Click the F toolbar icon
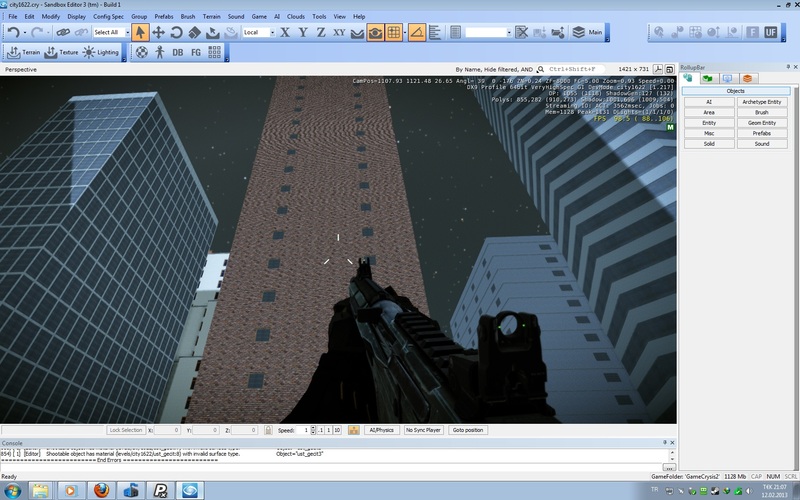The height and width of the screenshot is (500, 800). 752,33
